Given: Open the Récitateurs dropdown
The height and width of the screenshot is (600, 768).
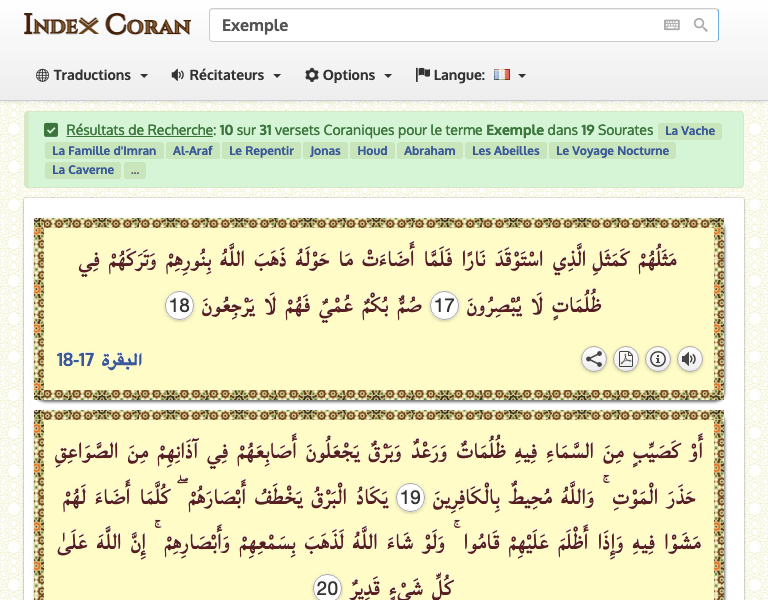Looking at the screenshot, I should [226, 75].
